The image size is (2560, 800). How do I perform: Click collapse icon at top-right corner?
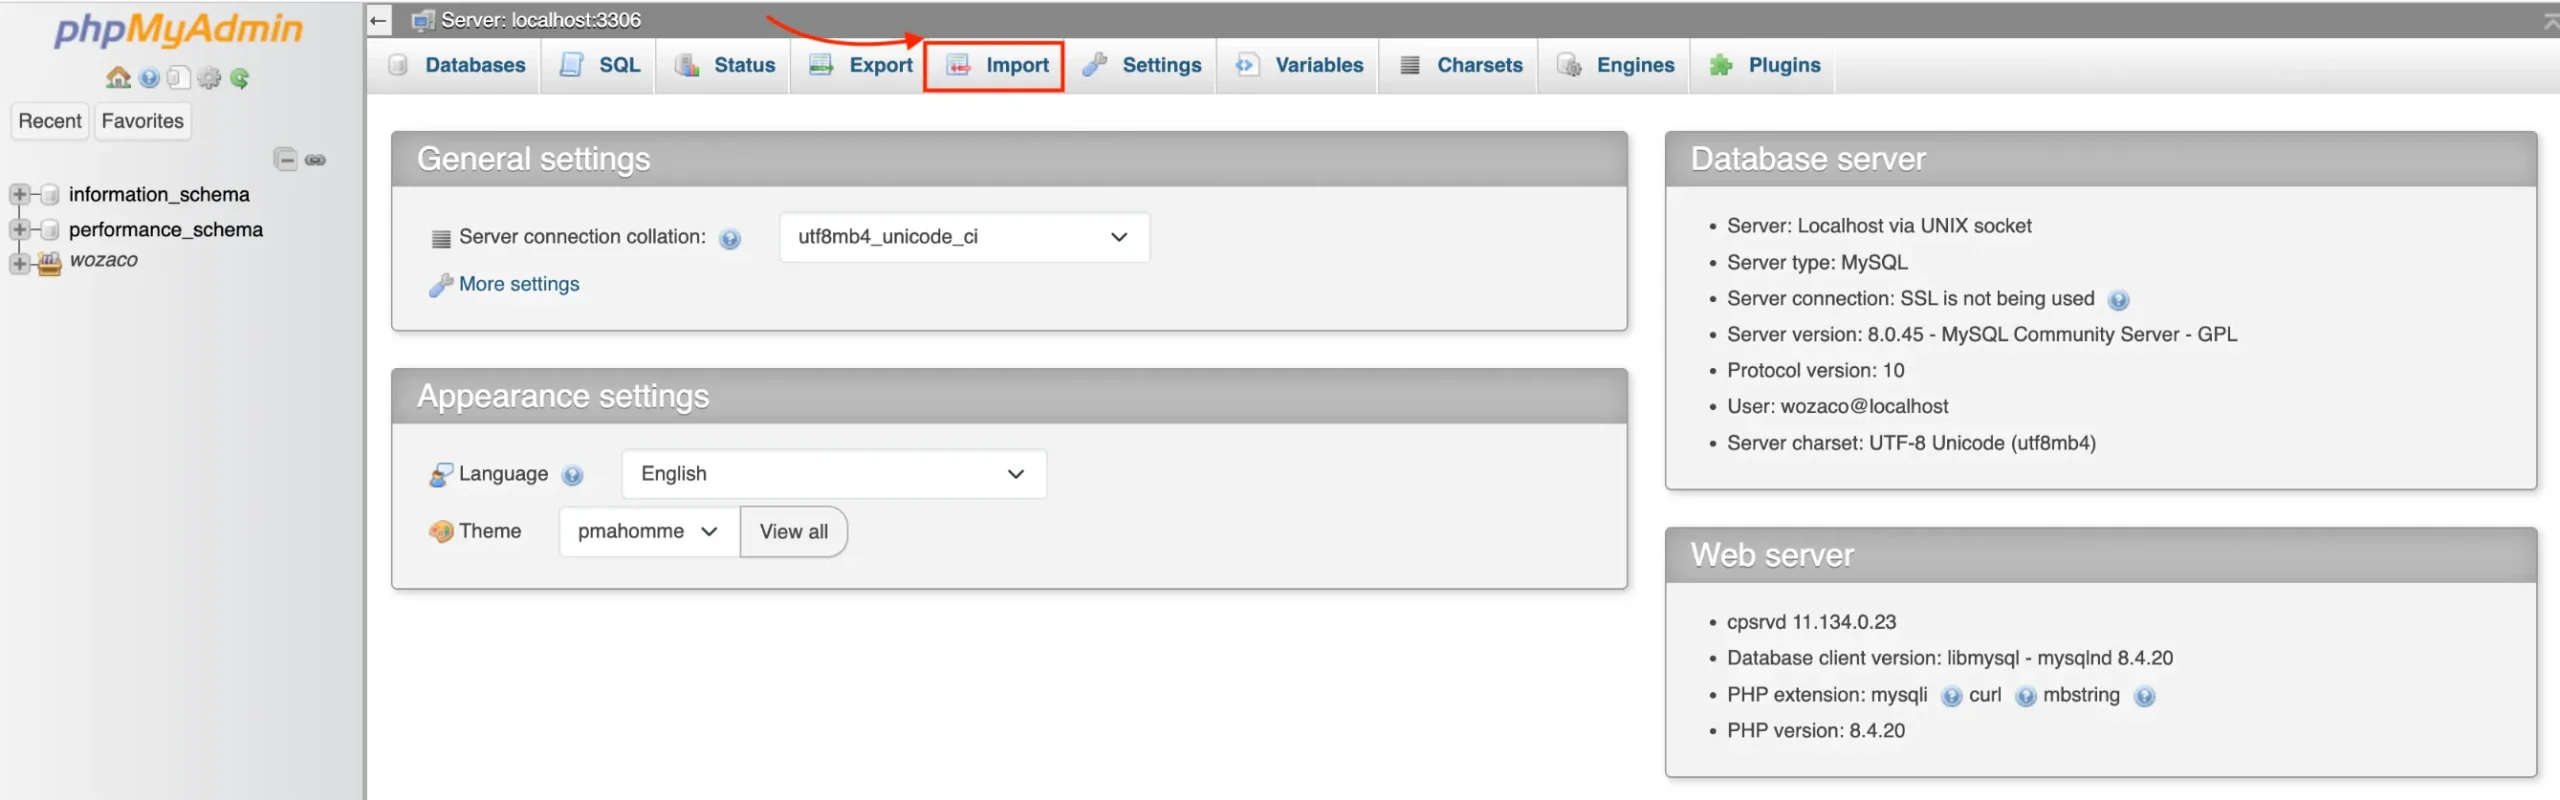[2551, 20]
